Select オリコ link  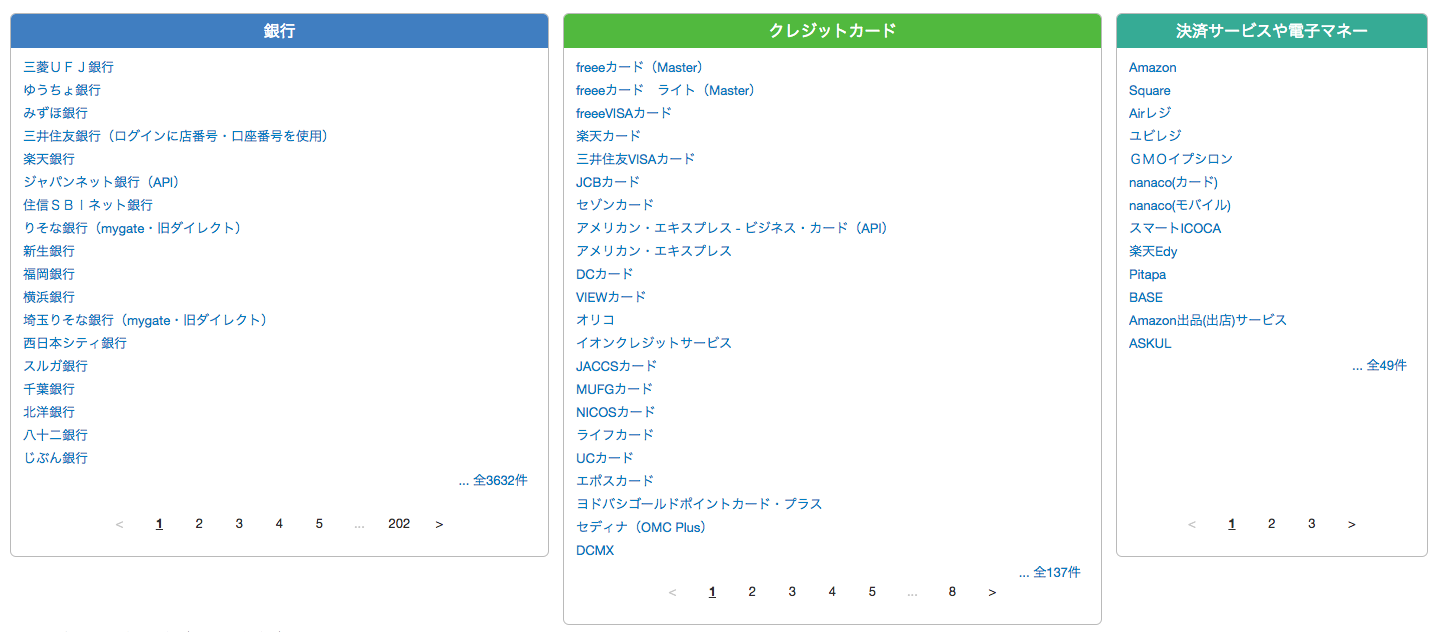[x=595, y=320]
